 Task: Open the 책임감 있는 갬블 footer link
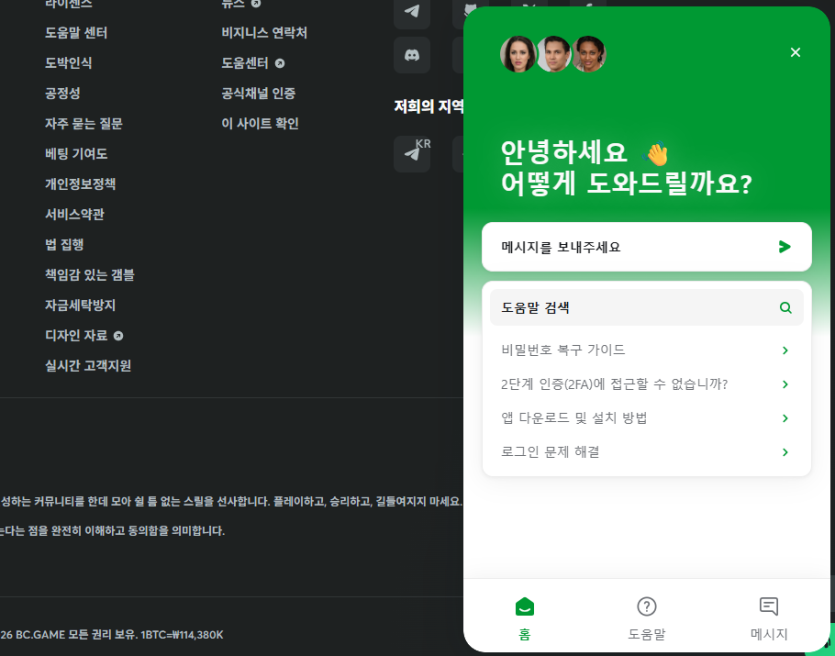[x=89, y=275]
